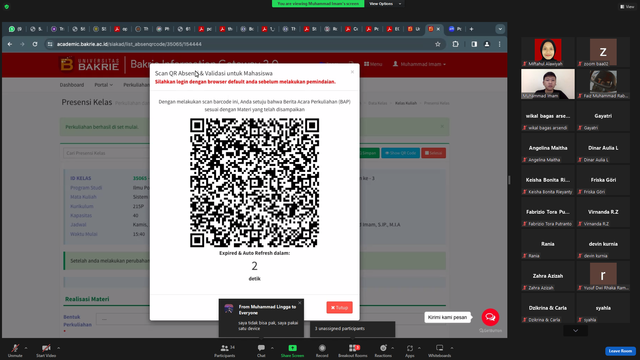Click the Kirimi kami pesan bubble
This screenshot has height=360, width=640.
point(447,317)
